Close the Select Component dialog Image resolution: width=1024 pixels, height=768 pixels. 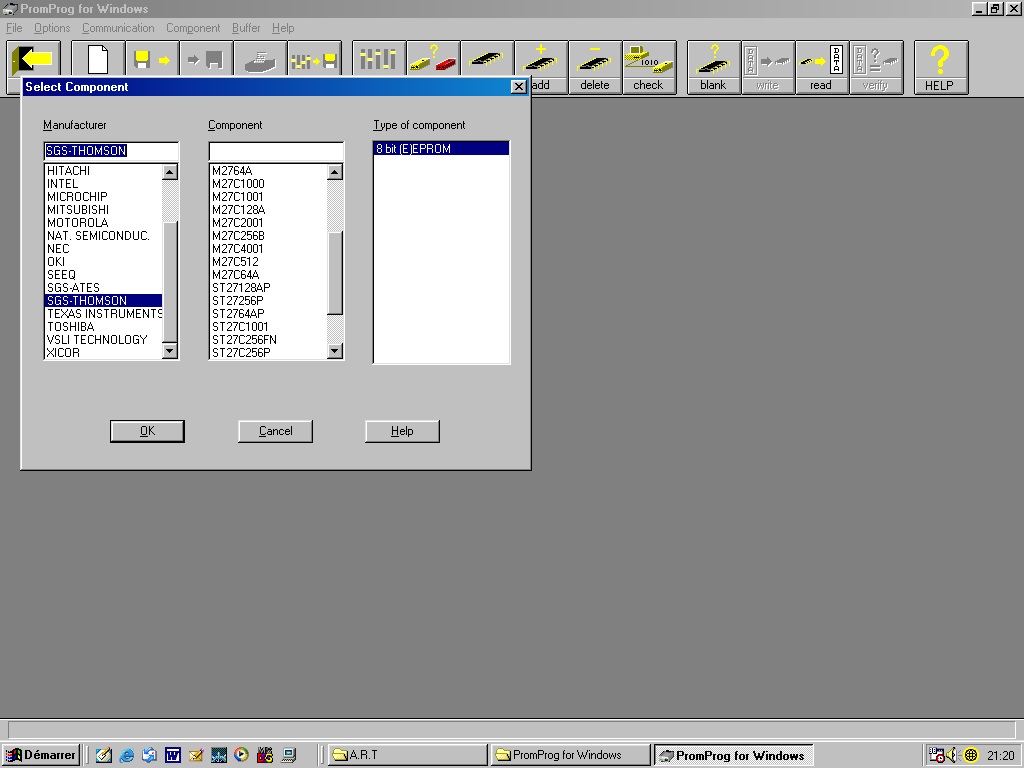[519, 86]
